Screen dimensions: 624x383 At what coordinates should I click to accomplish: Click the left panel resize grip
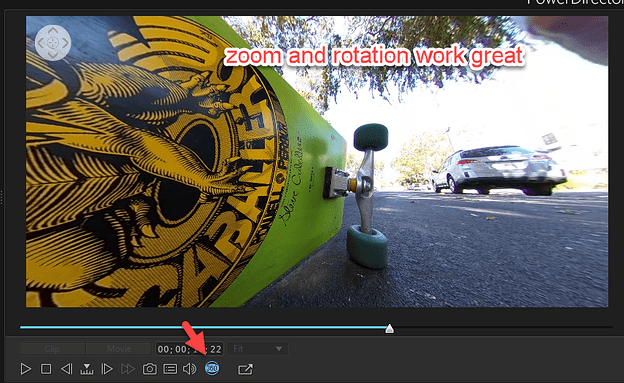(2, 198)
